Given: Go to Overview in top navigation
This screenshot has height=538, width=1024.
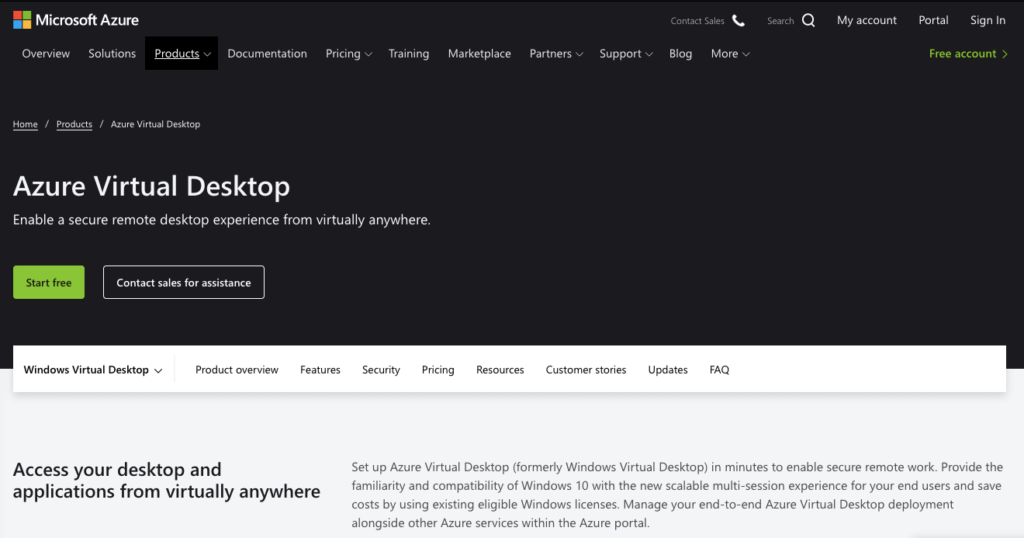Looking at the screenshot, I should pyautogui.click(x=46, y=54).
